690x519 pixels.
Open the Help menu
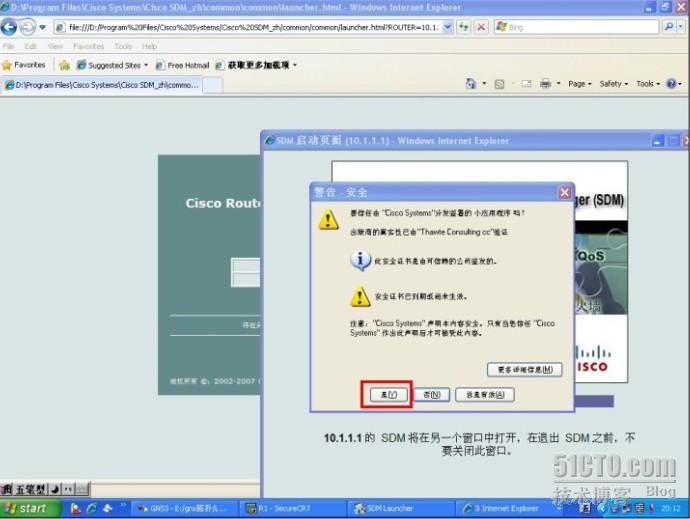click(150, 46)
